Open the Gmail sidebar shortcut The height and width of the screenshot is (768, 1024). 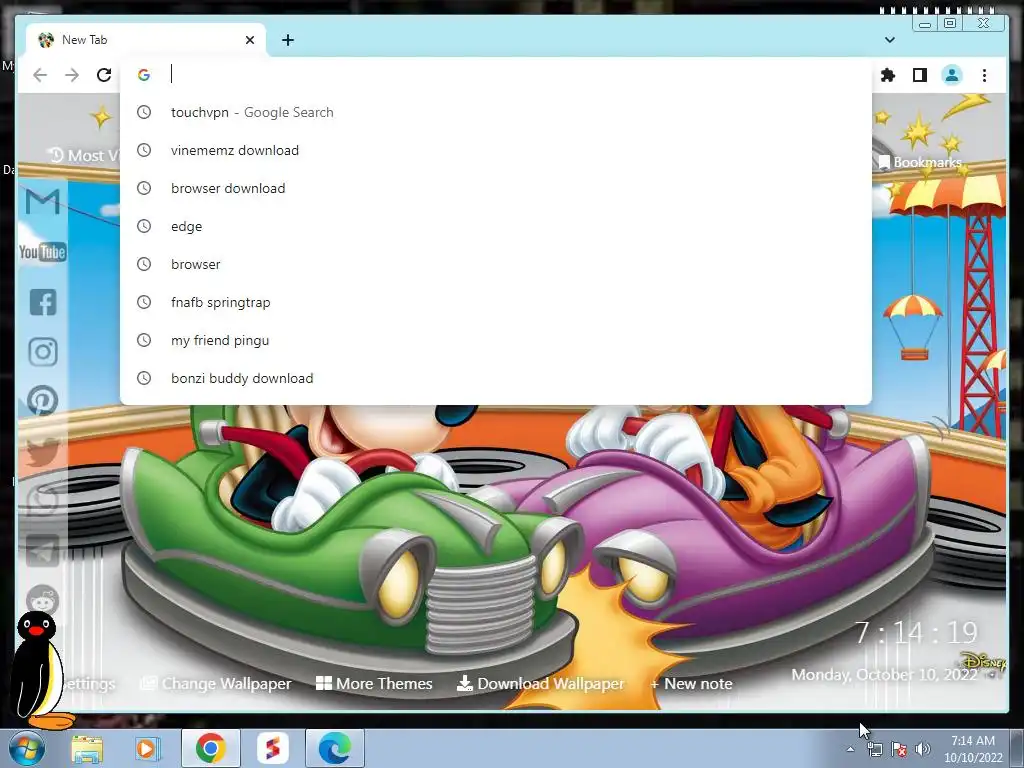pyautogui.click(x=42, y=202)
